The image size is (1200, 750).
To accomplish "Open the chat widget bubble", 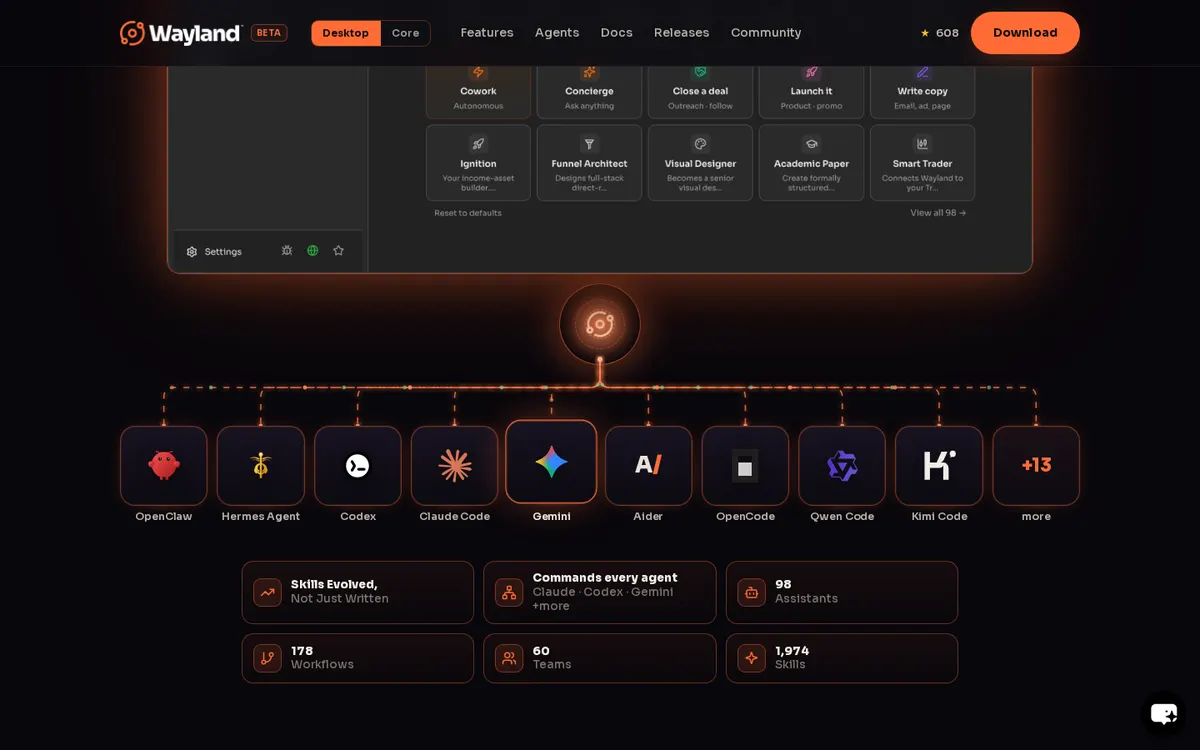I will 1164,714.
